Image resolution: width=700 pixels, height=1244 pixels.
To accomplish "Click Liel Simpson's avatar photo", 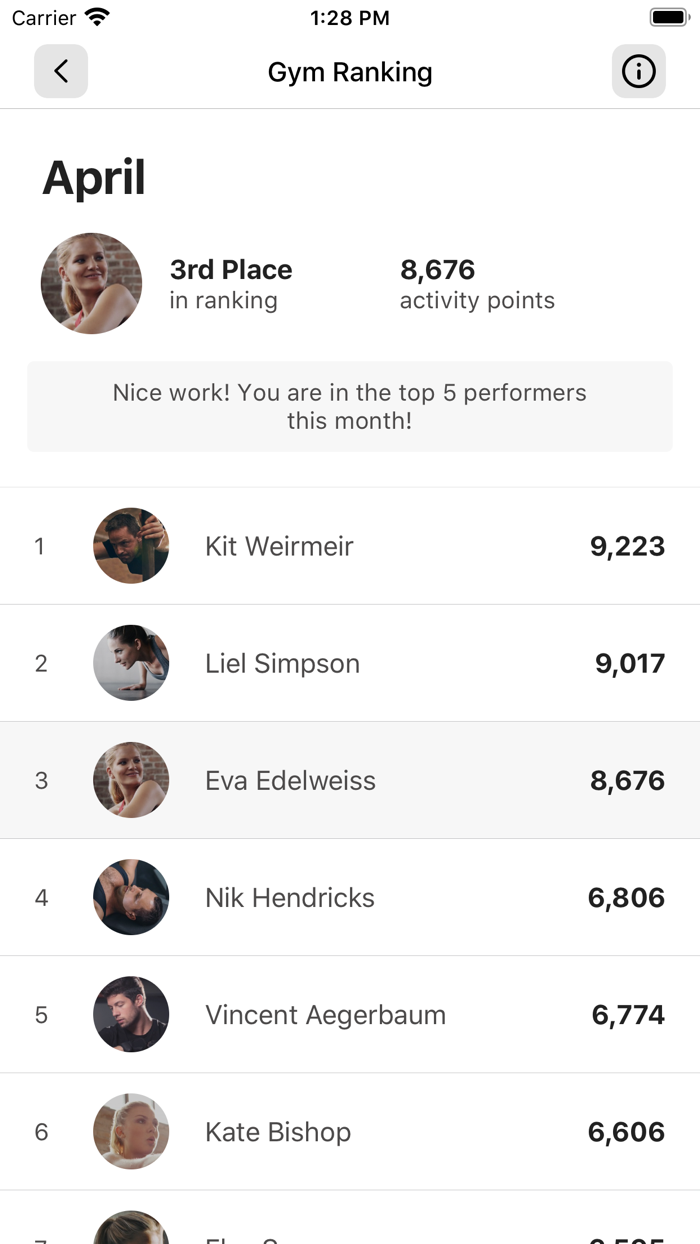I will [131, 663].
